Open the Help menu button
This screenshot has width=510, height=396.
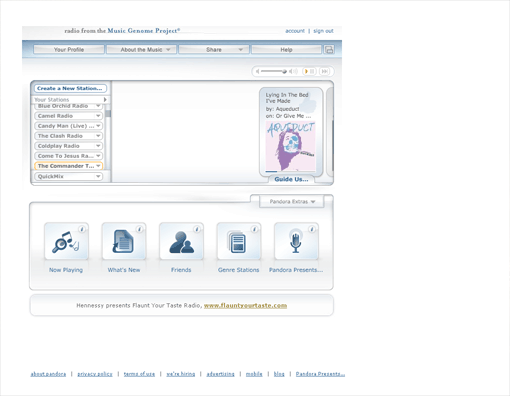286,50
